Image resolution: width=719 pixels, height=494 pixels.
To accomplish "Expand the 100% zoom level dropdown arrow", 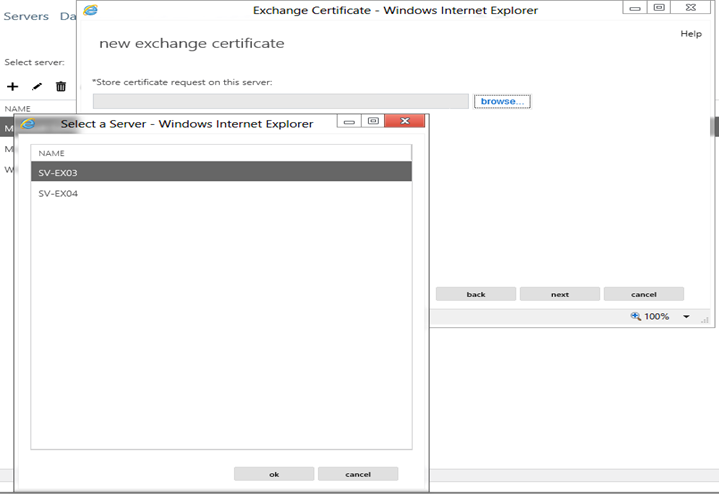I will coord(686,316).
